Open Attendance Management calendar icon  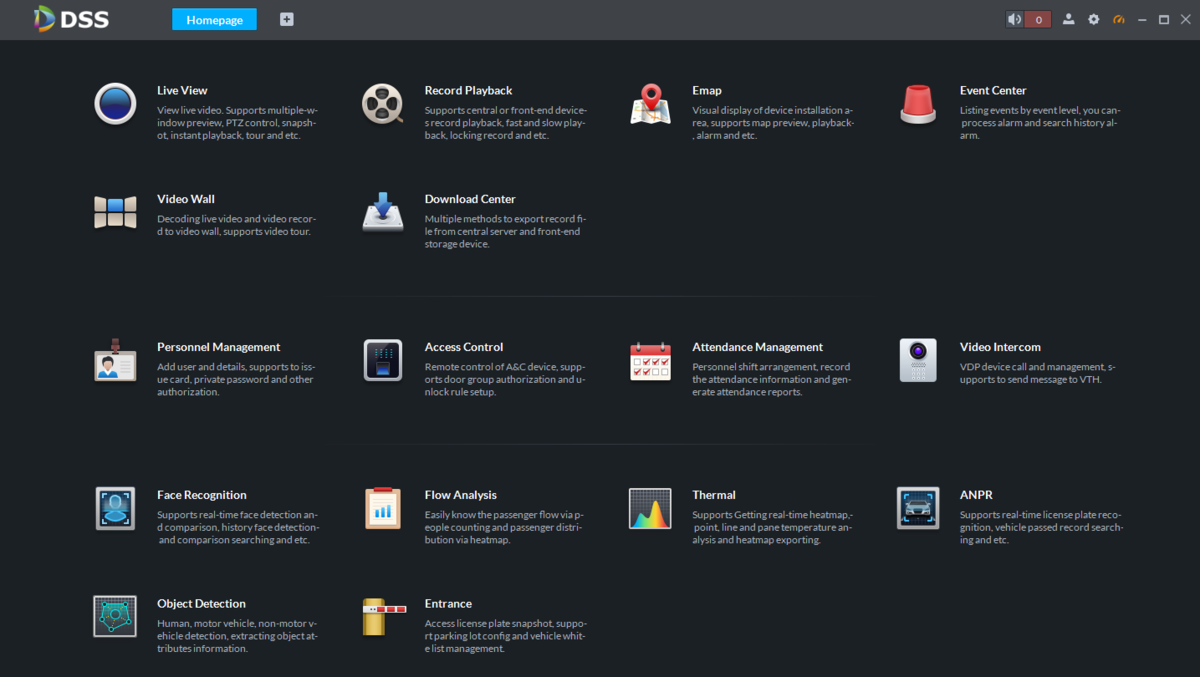[650, 361]
